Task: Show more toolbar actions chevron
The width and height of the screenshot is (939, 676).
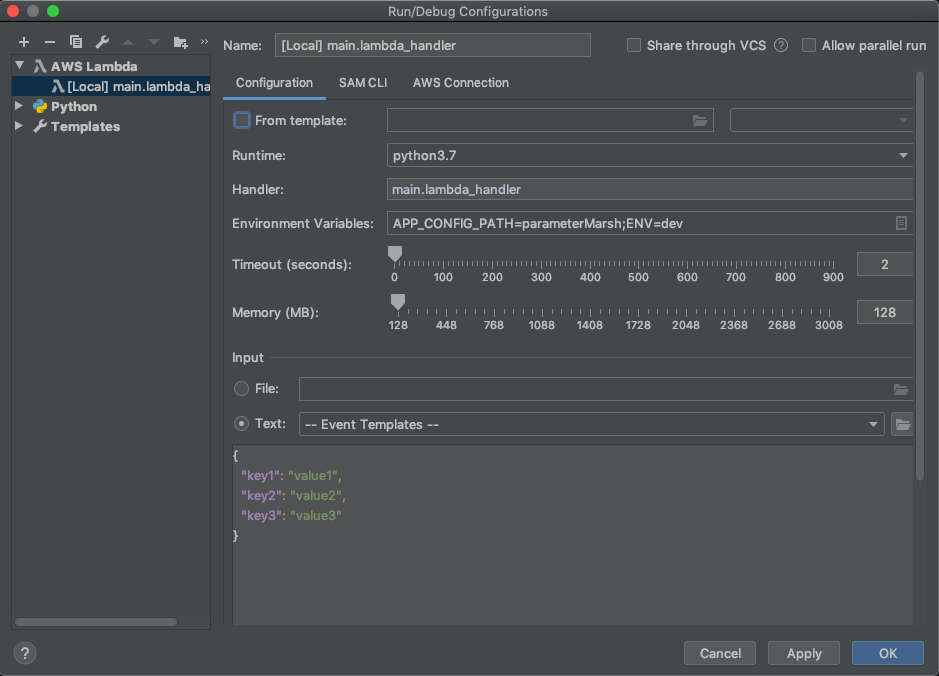Action: coord(204,41)
